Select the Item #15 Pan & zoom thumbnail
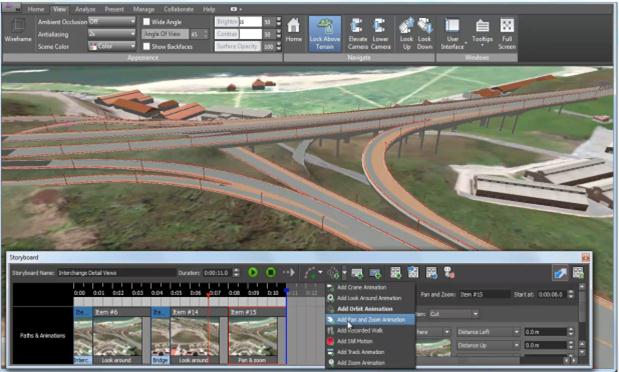Screen dimensions: 619x372 253,335
